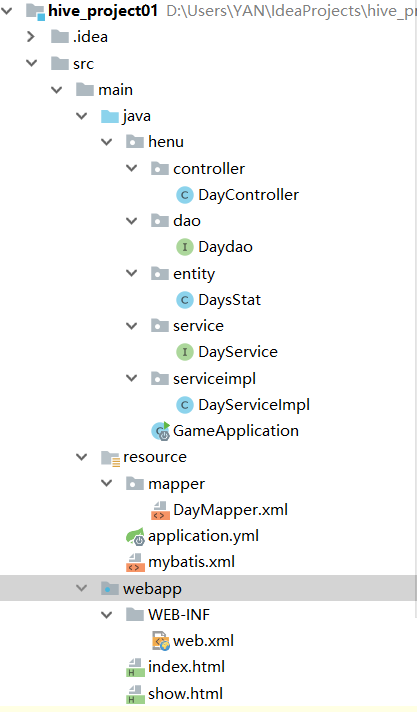Click the resource folder icon

[x=110, y=458]
